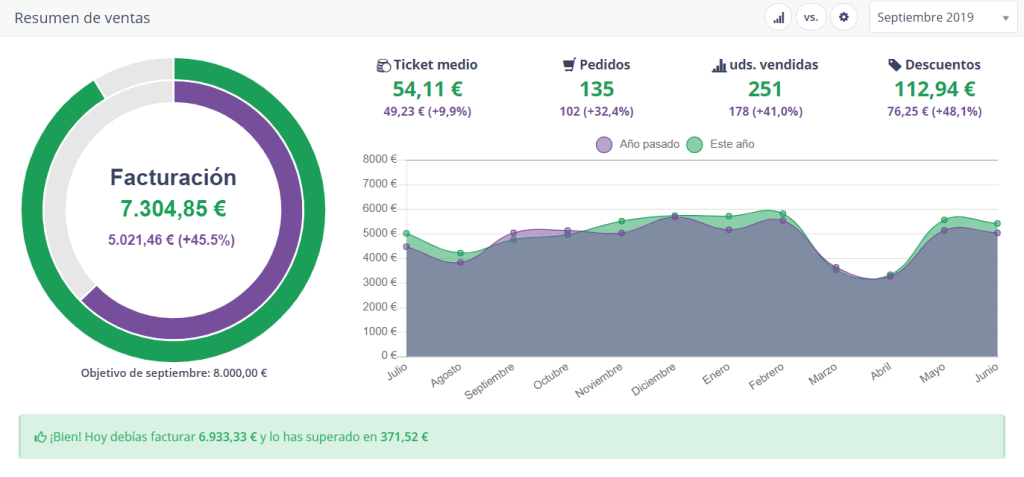Click the outer green ring of the donut chart
The image size is (1024, 477).
[x=313, y=209]
